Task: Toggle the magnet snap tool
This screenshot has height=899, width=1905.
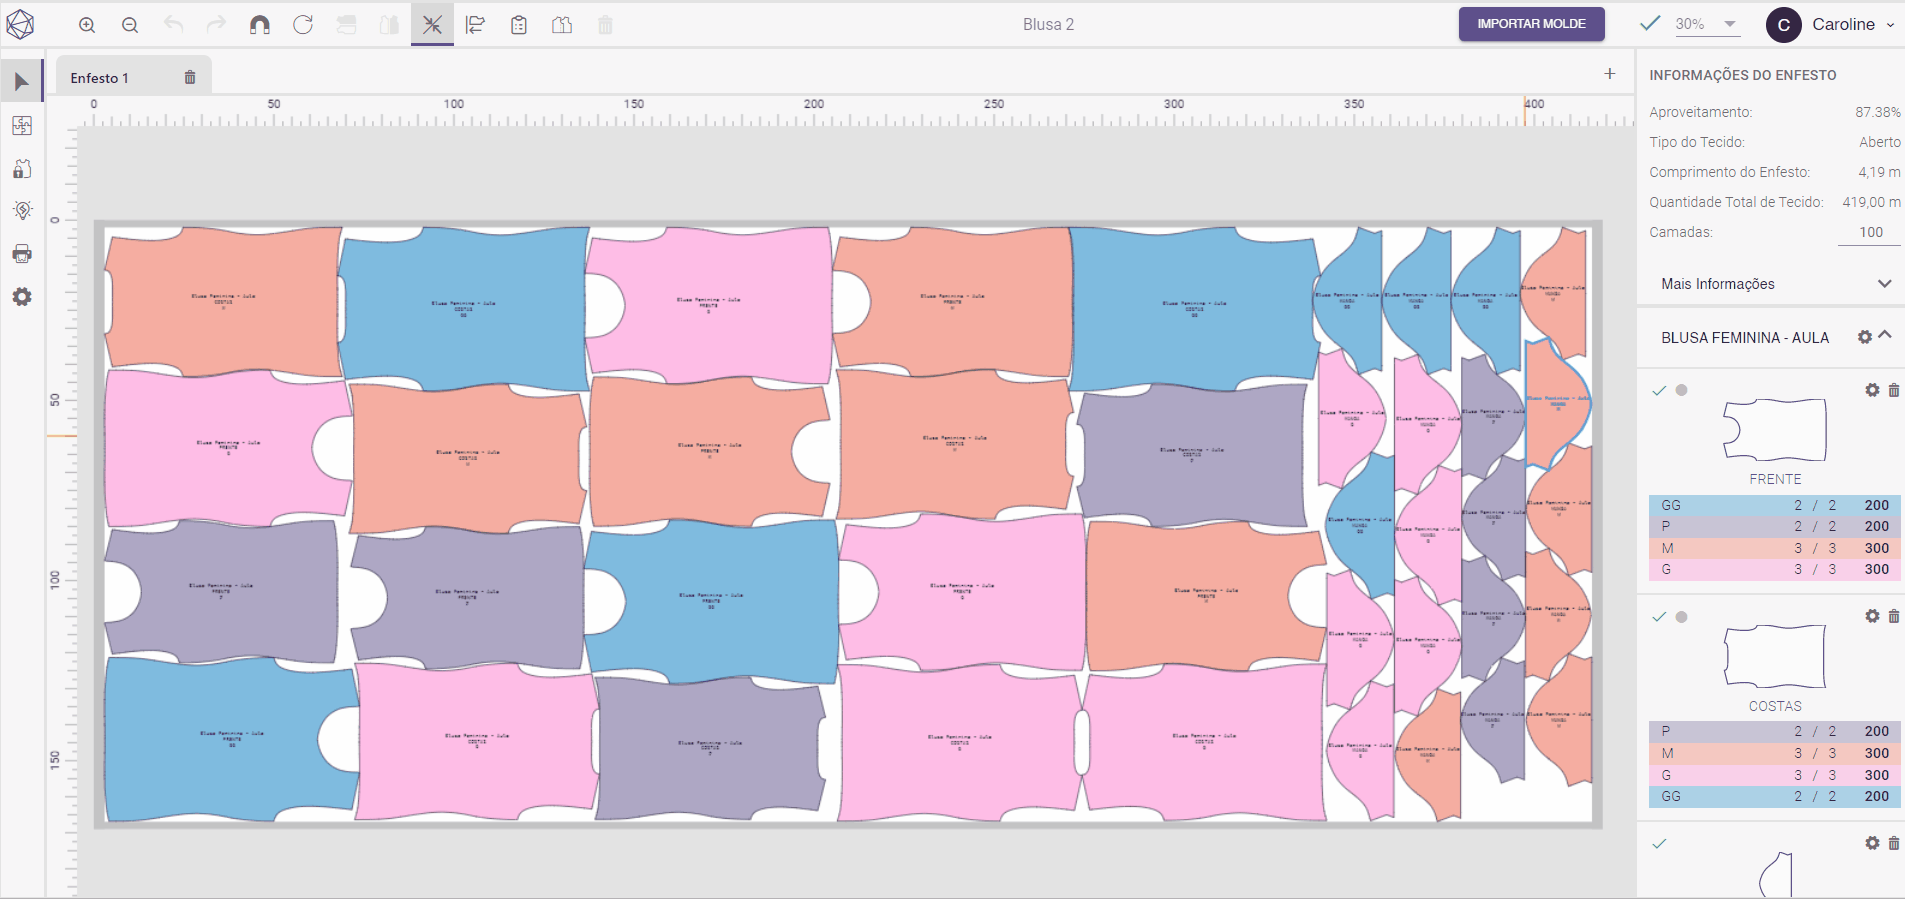Action: 260,25
